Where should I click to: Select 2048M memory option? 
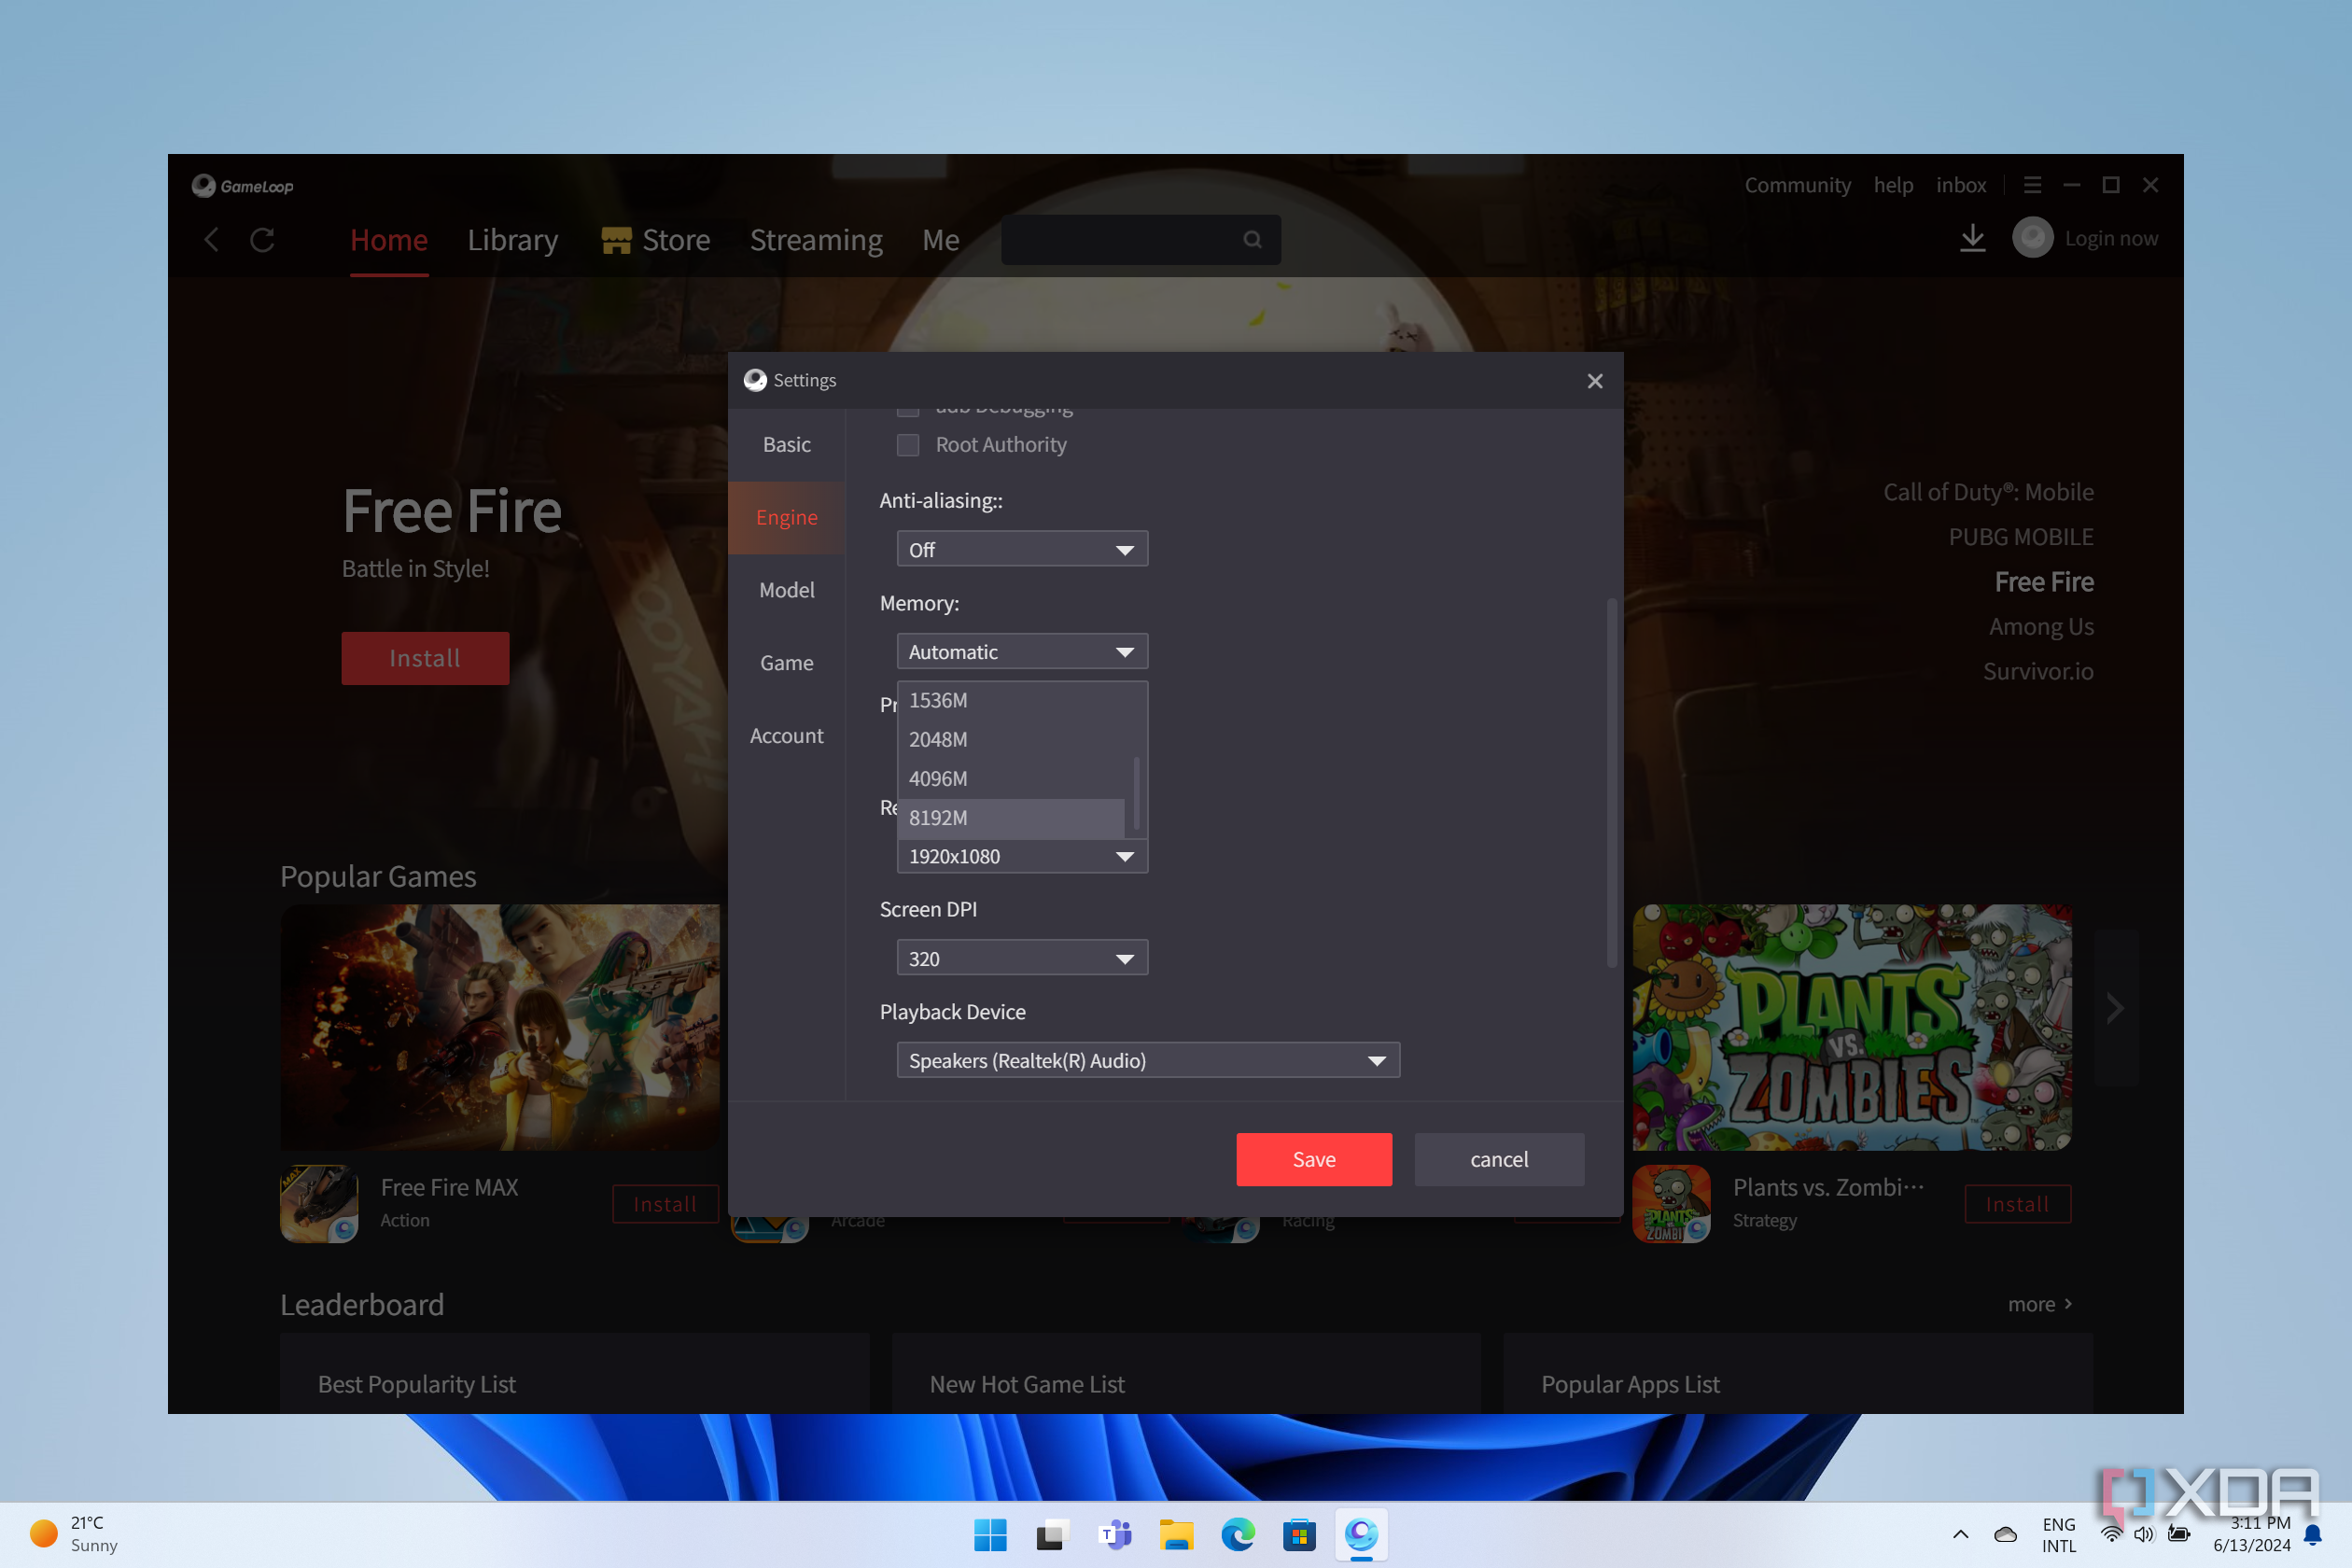(1012, 740)
